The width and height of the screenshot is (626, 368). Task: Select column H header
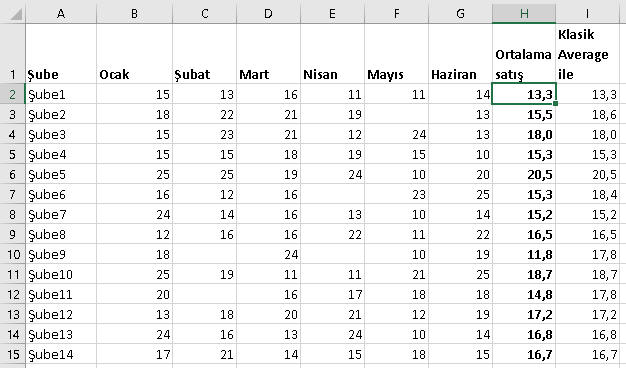[x=524, y=14]
